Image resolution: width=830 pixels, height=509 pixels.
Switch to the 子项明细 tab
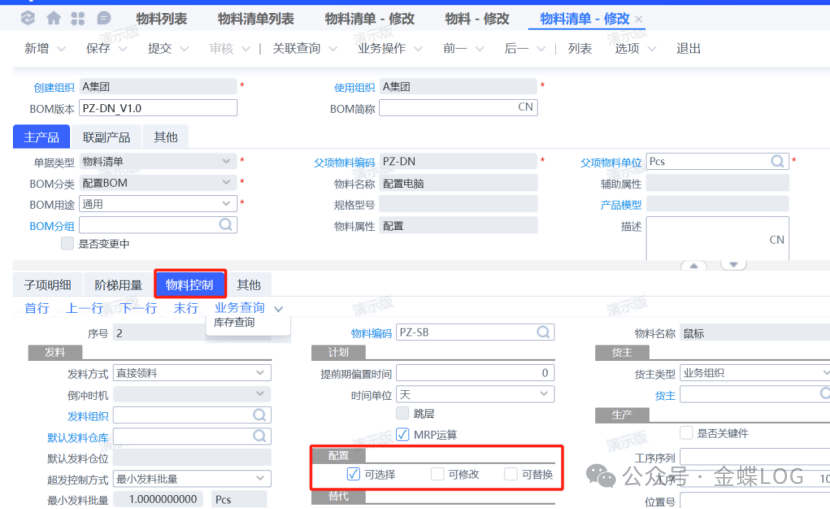[47, 285]
